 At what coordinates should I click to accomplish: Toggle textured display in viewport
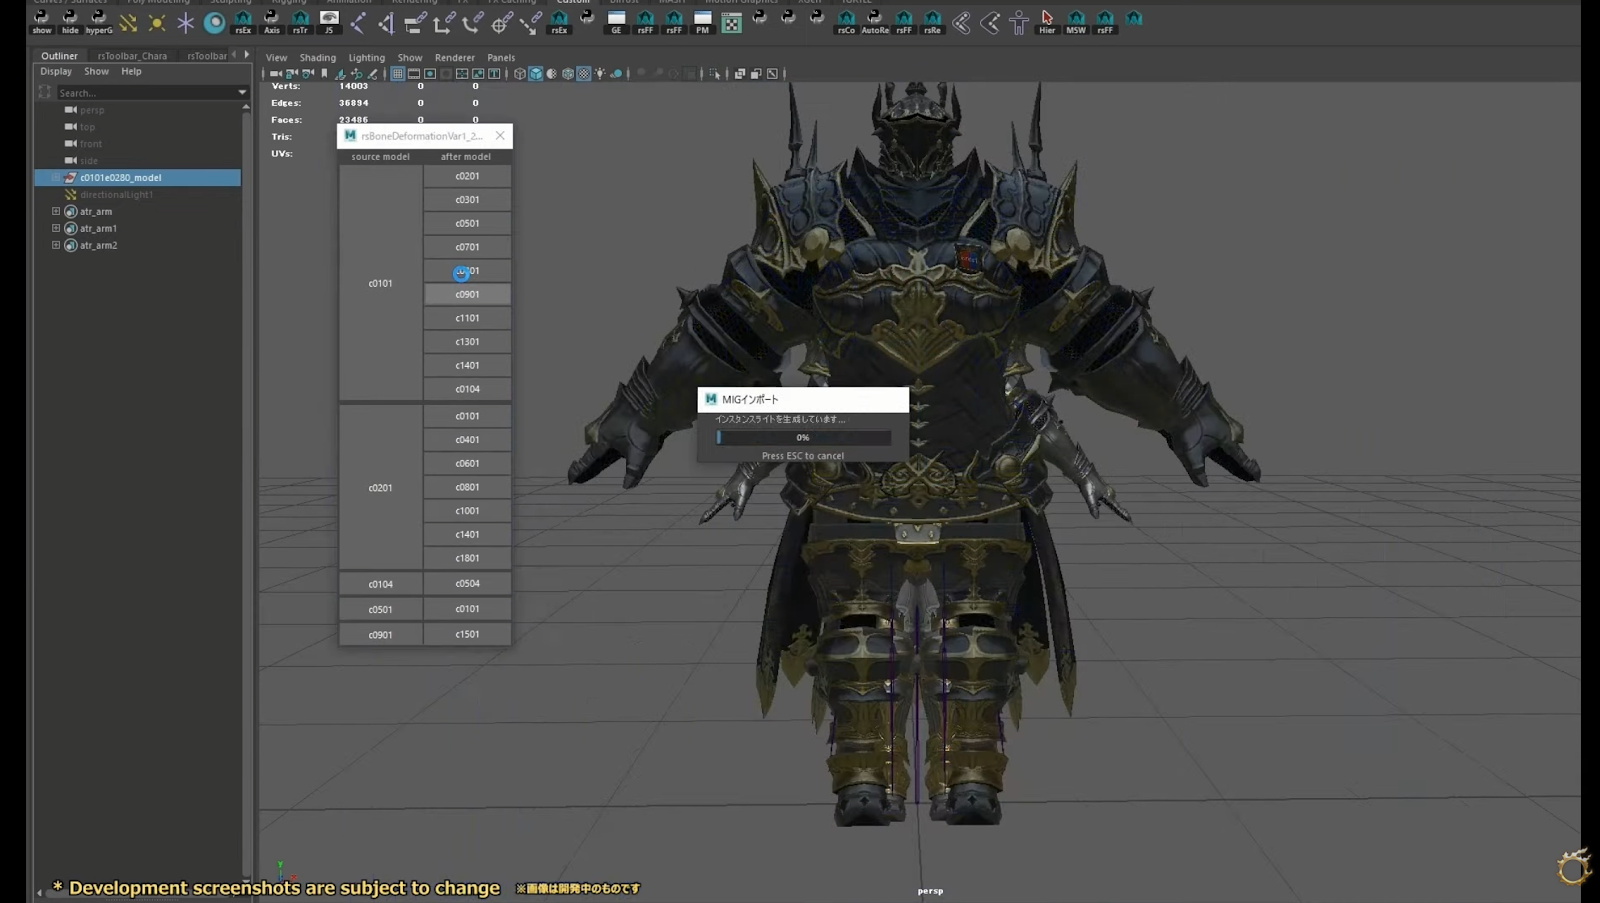[584, 74]
